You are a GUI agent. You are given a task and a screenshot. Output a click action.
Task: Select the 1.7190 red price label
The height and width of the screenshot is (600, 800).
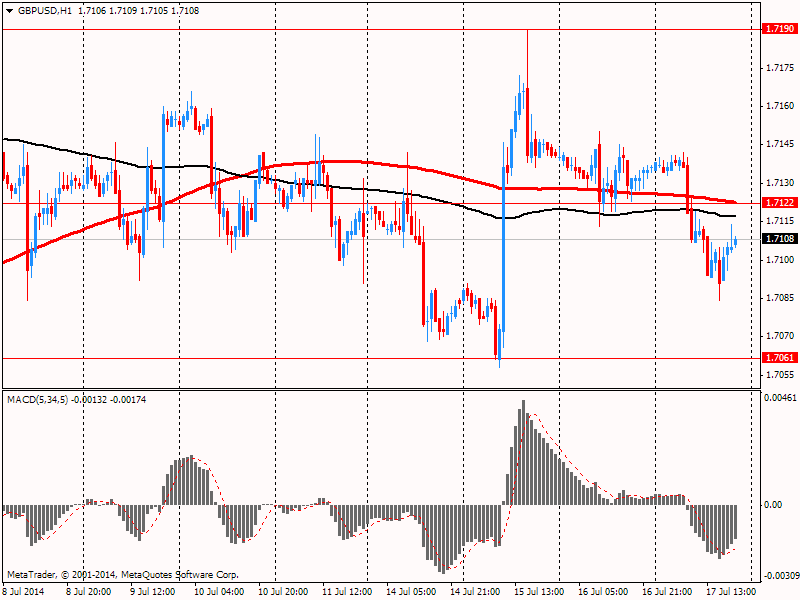click(x=778, y=30)
